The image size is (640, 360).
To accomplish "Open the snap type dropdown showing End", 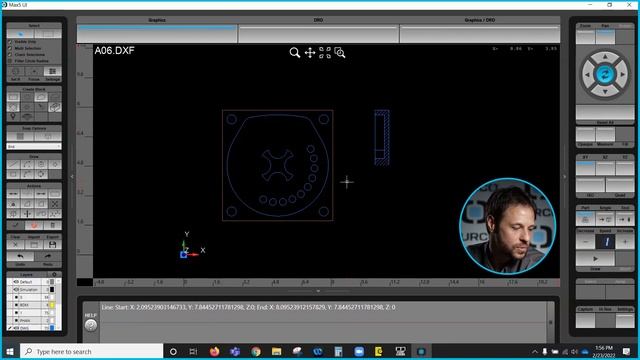I will 34,146.
